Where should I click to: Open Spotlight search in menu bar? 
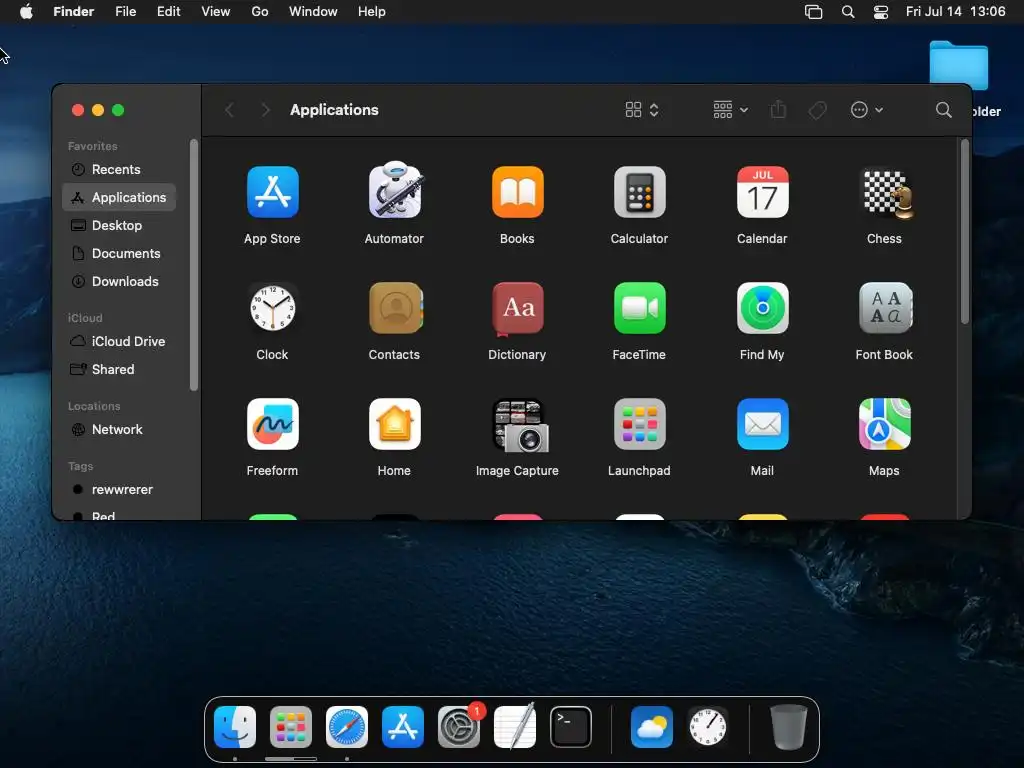click(848, 12)
